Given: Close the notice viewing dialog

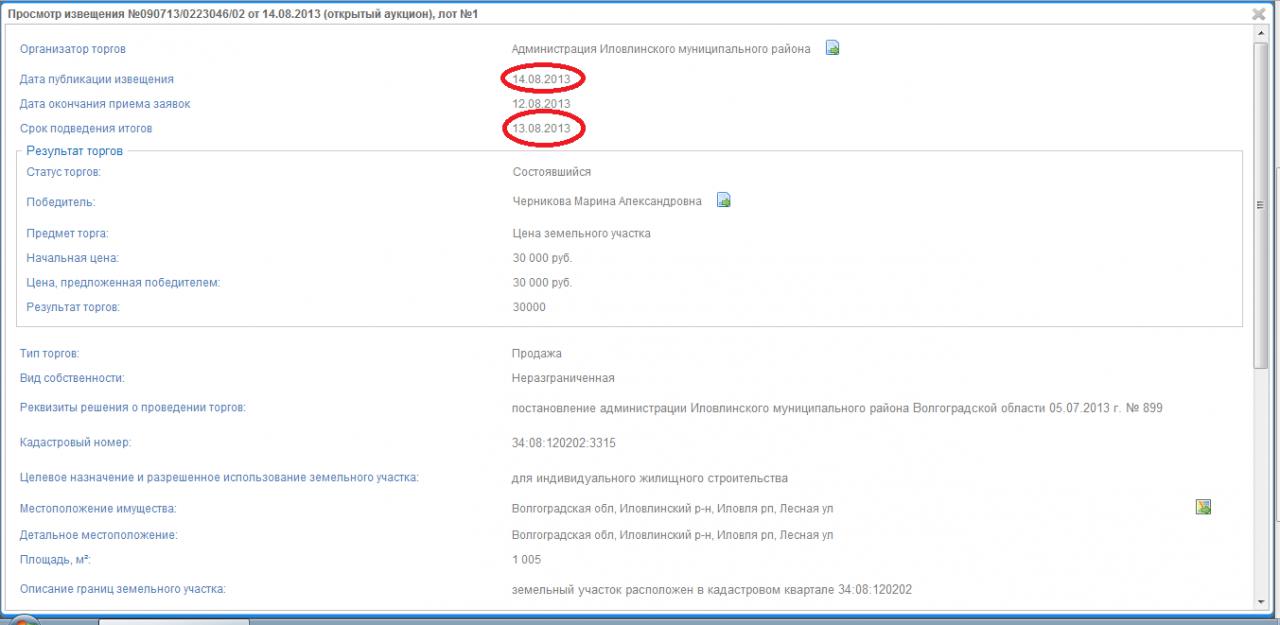Looking at the screenshot, I should 1259,14.
